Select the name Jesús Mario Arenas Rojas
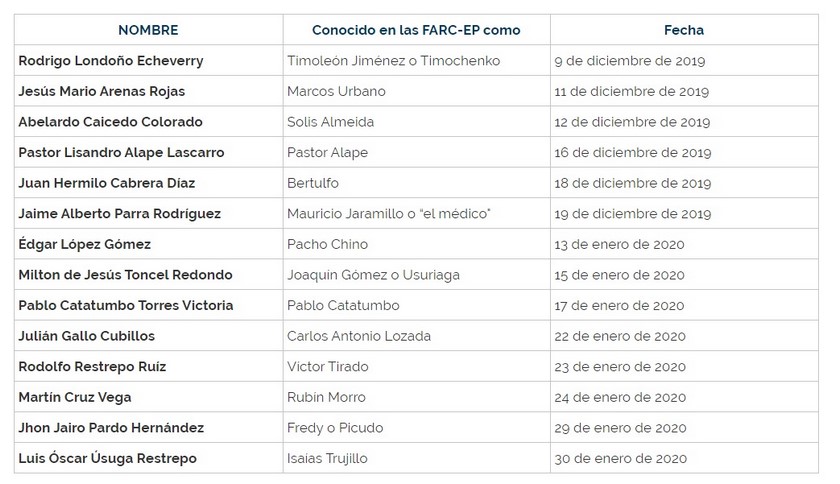The image size is (840, 484). point(102,92)
